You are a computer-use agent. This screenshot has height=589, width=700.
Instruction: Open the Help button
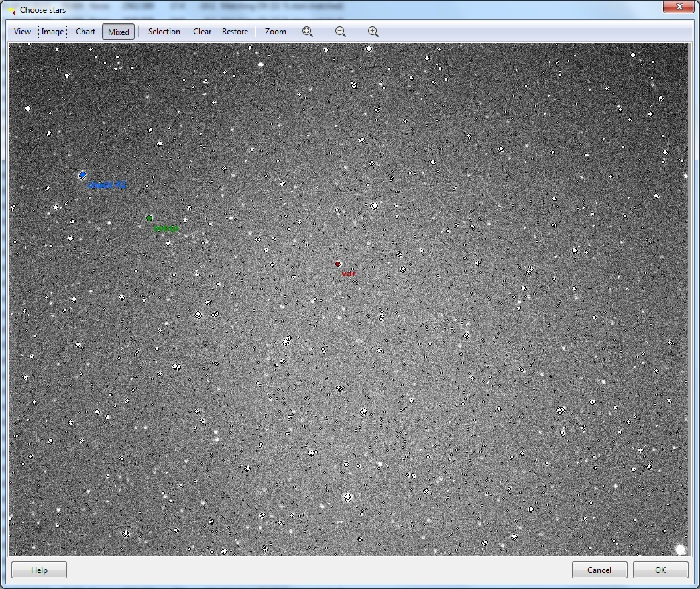(39, 570)
